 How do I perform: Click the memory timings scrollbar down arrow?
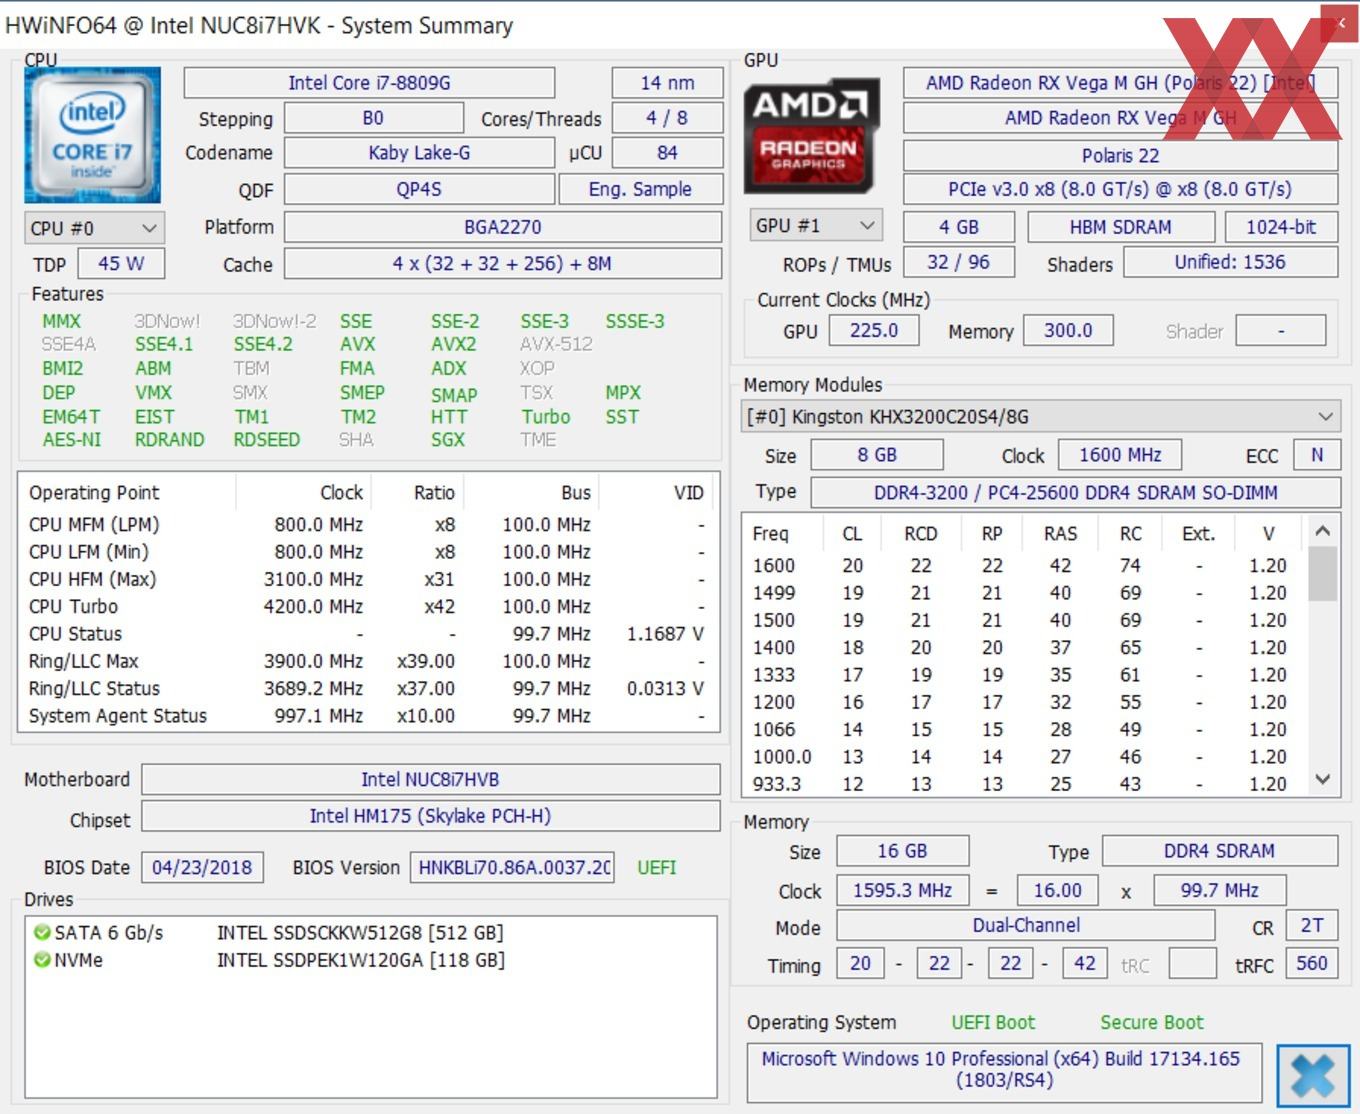click(1322, 779)
